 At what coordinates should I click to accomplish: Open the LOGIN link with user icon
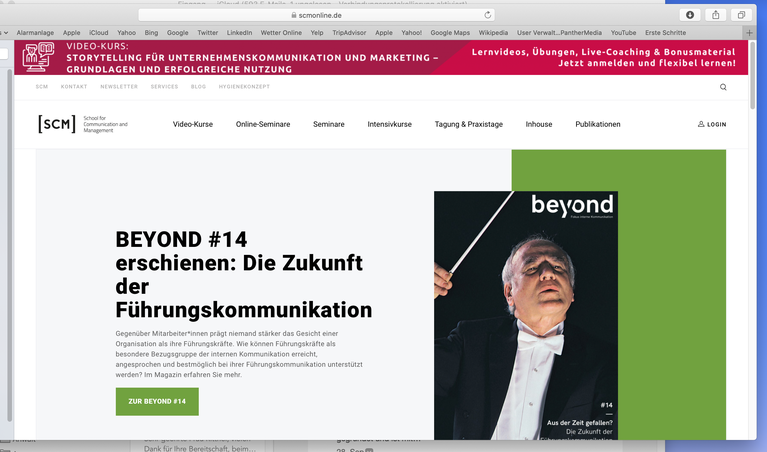pyautogui.click(x=712, y=124)
